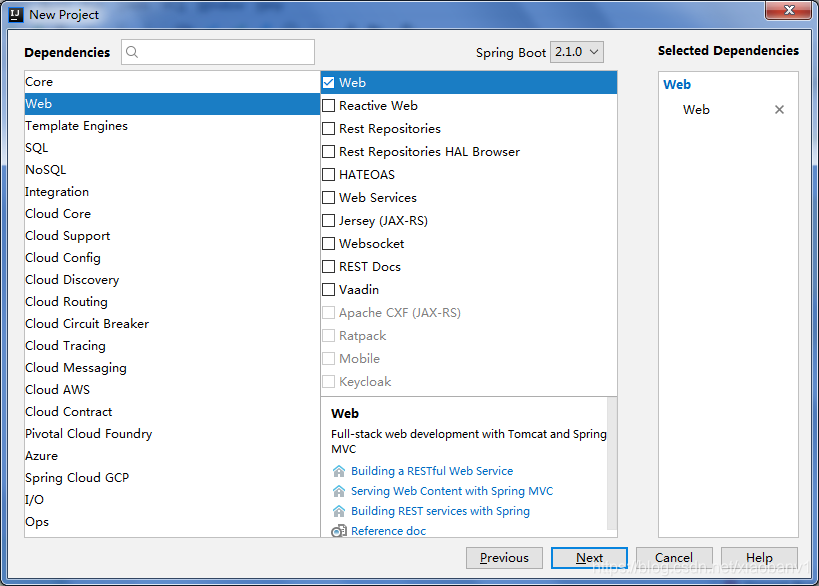The height and width of the screenshot is (586, 819).
Task: Close the New Project dialog window
Action: 789,10
